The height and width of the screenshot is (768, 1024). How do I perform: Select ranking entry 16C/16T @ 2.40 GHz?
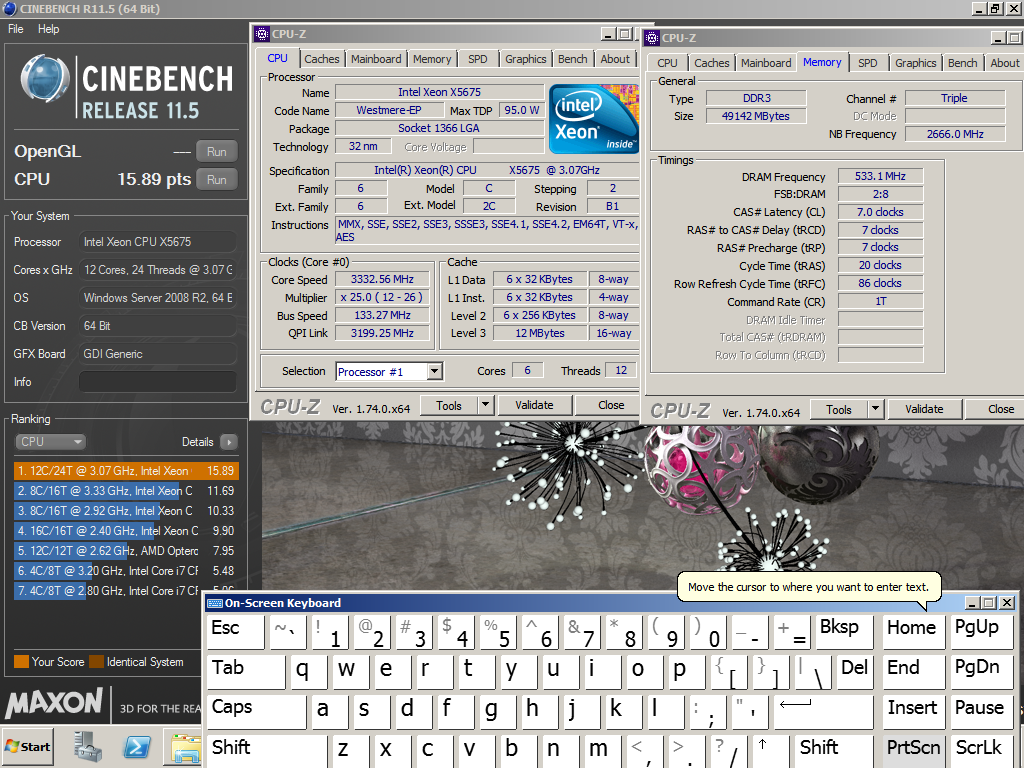point(126,531)
